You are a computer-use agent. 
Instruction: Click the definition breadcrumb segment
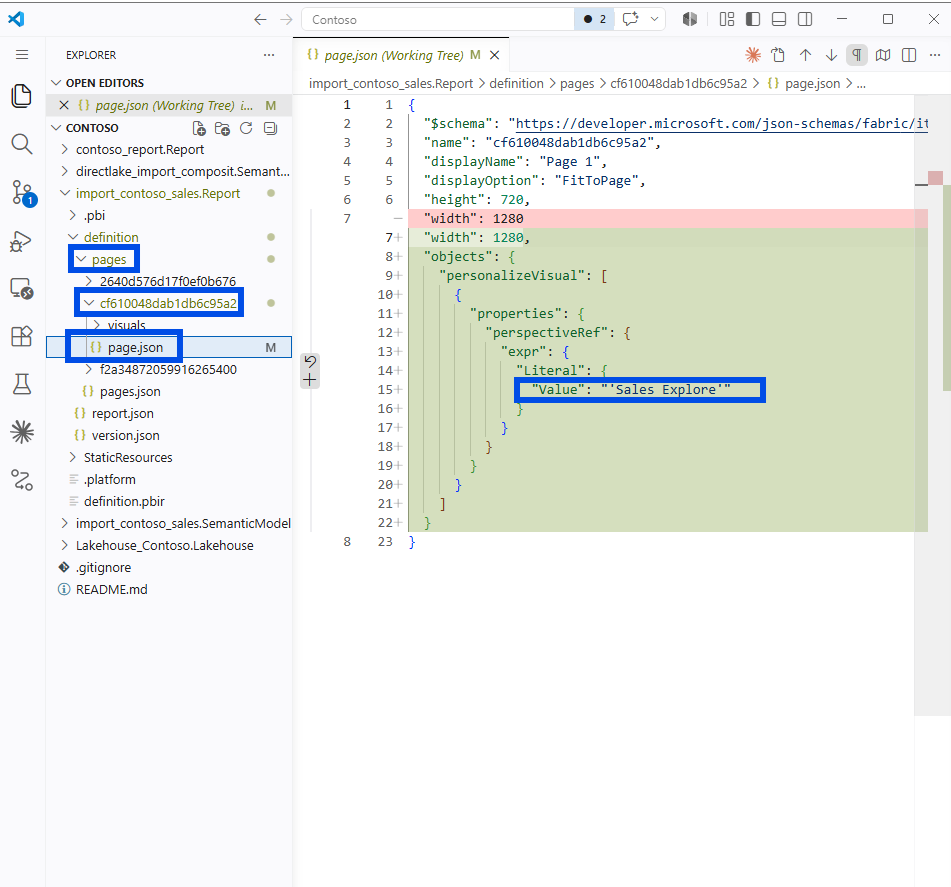(x=516, y=84)
